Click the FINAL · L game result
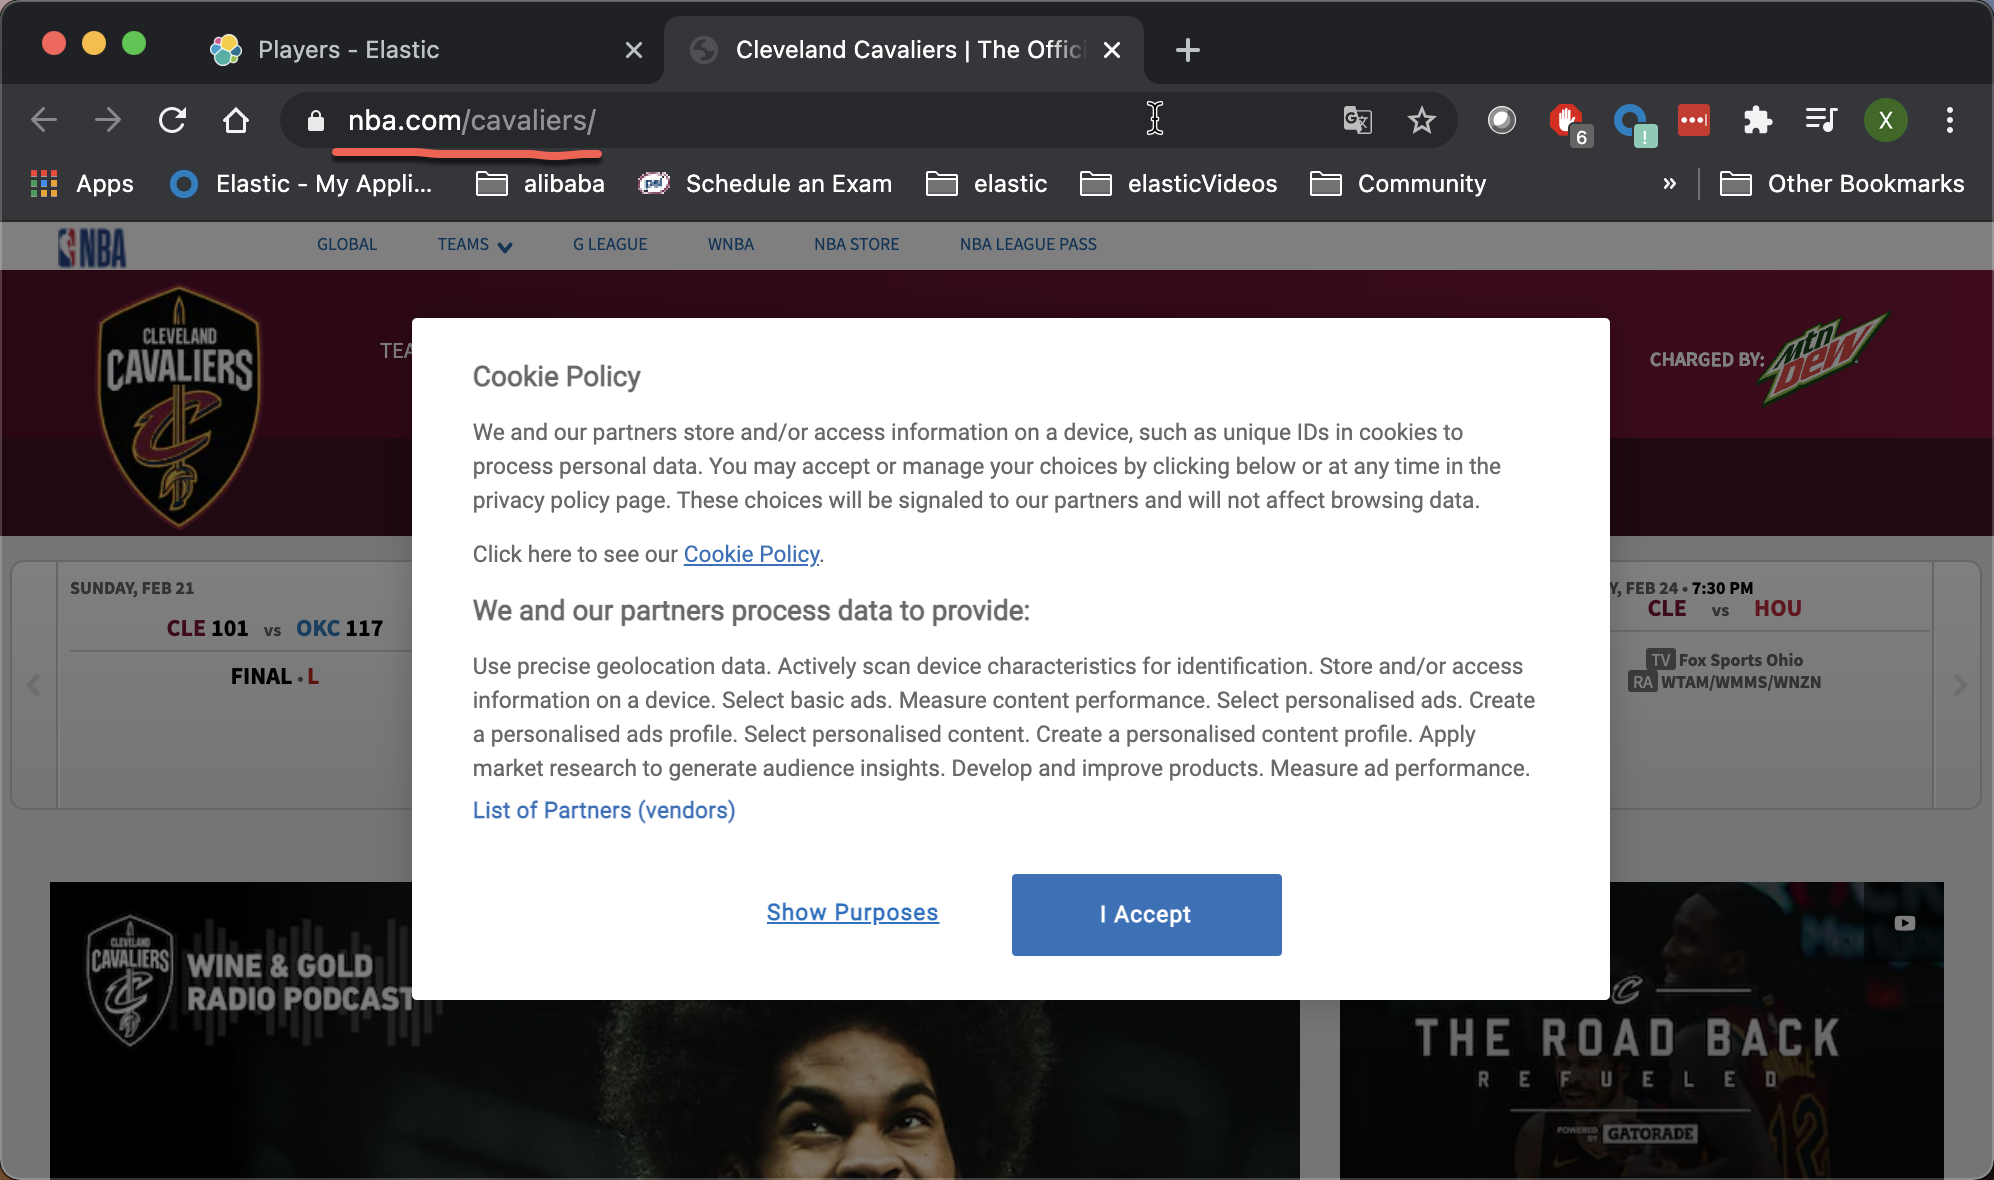The image size is (1994, 1180). pos(275,677)
